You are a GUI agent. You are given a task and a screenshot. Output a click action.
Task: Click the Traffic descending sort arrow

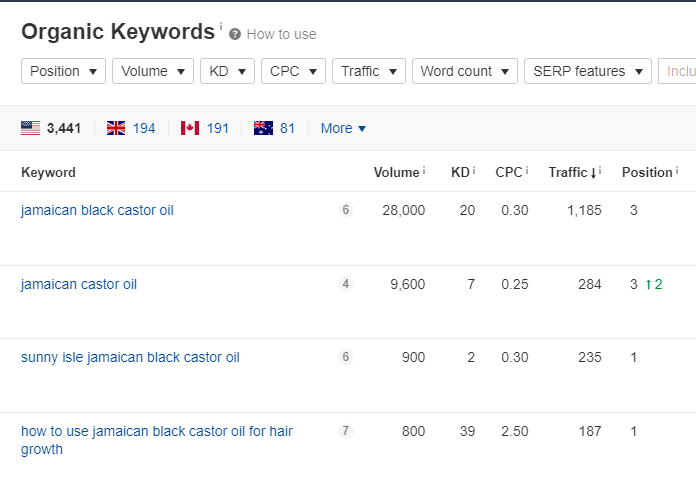pos(593,173)
